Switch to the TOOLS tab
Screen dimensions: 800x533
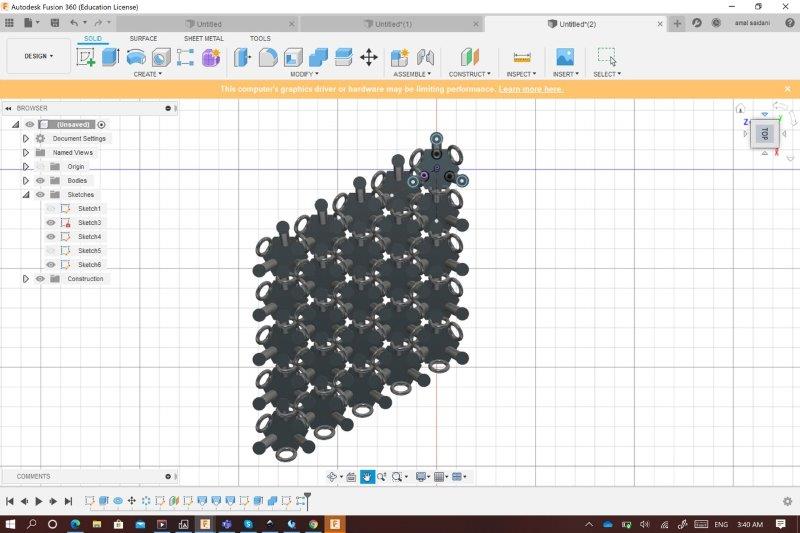(x=260, y=39)
